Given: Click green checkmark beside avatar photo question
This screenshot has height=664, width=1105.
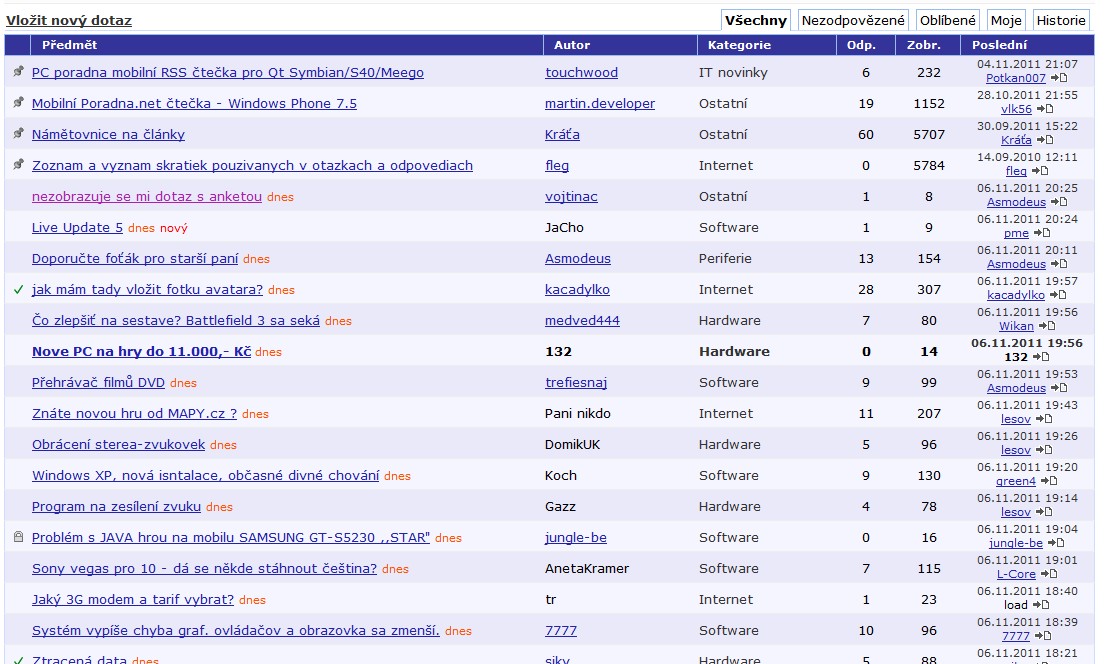Looking at the screenshot, I should coord(18,289).
